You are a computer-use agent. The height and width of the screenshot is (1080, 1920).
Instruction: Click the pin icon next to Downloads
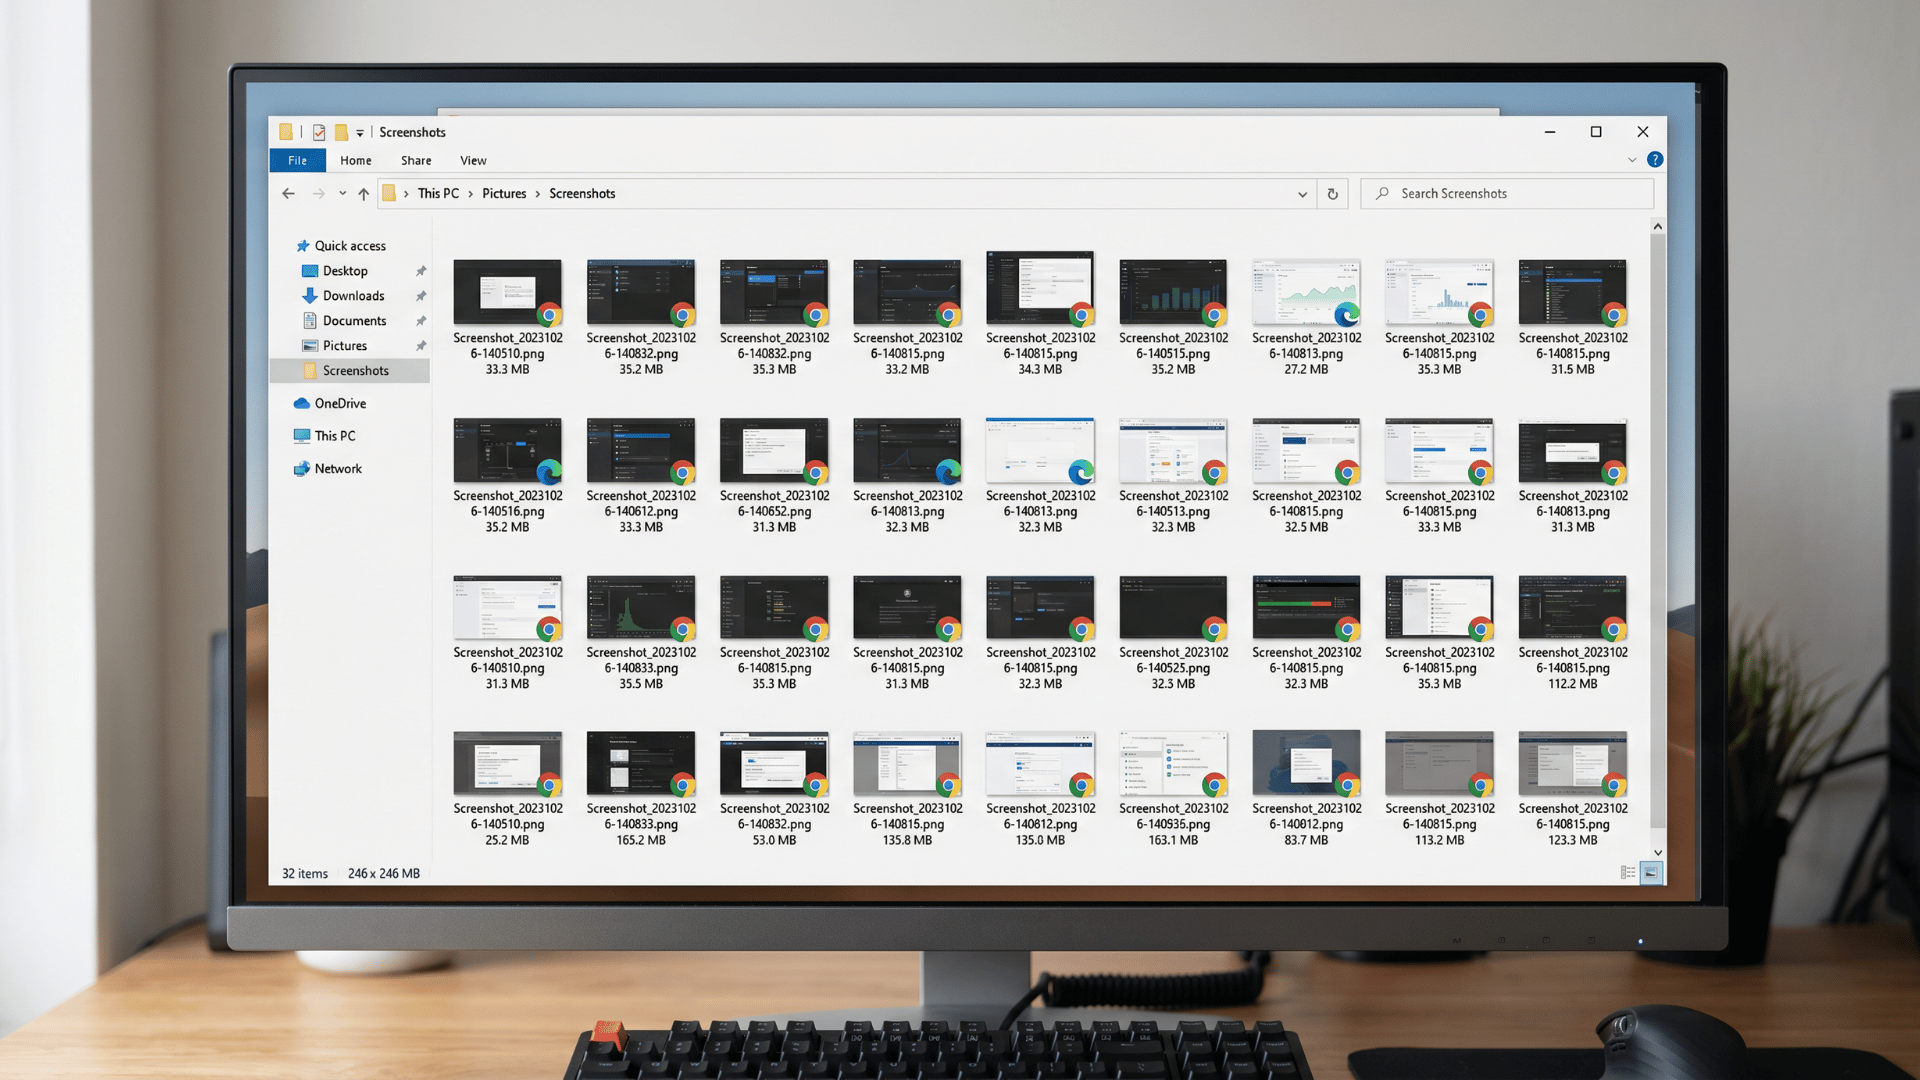point(421,296)
